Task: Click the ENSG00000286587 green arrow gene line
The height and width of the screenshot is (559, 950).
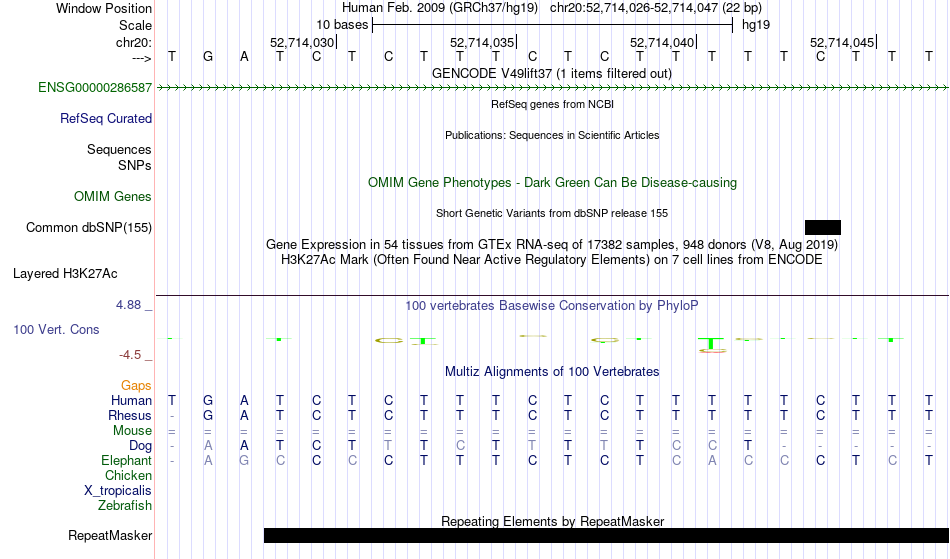Action: click(553, 88)
